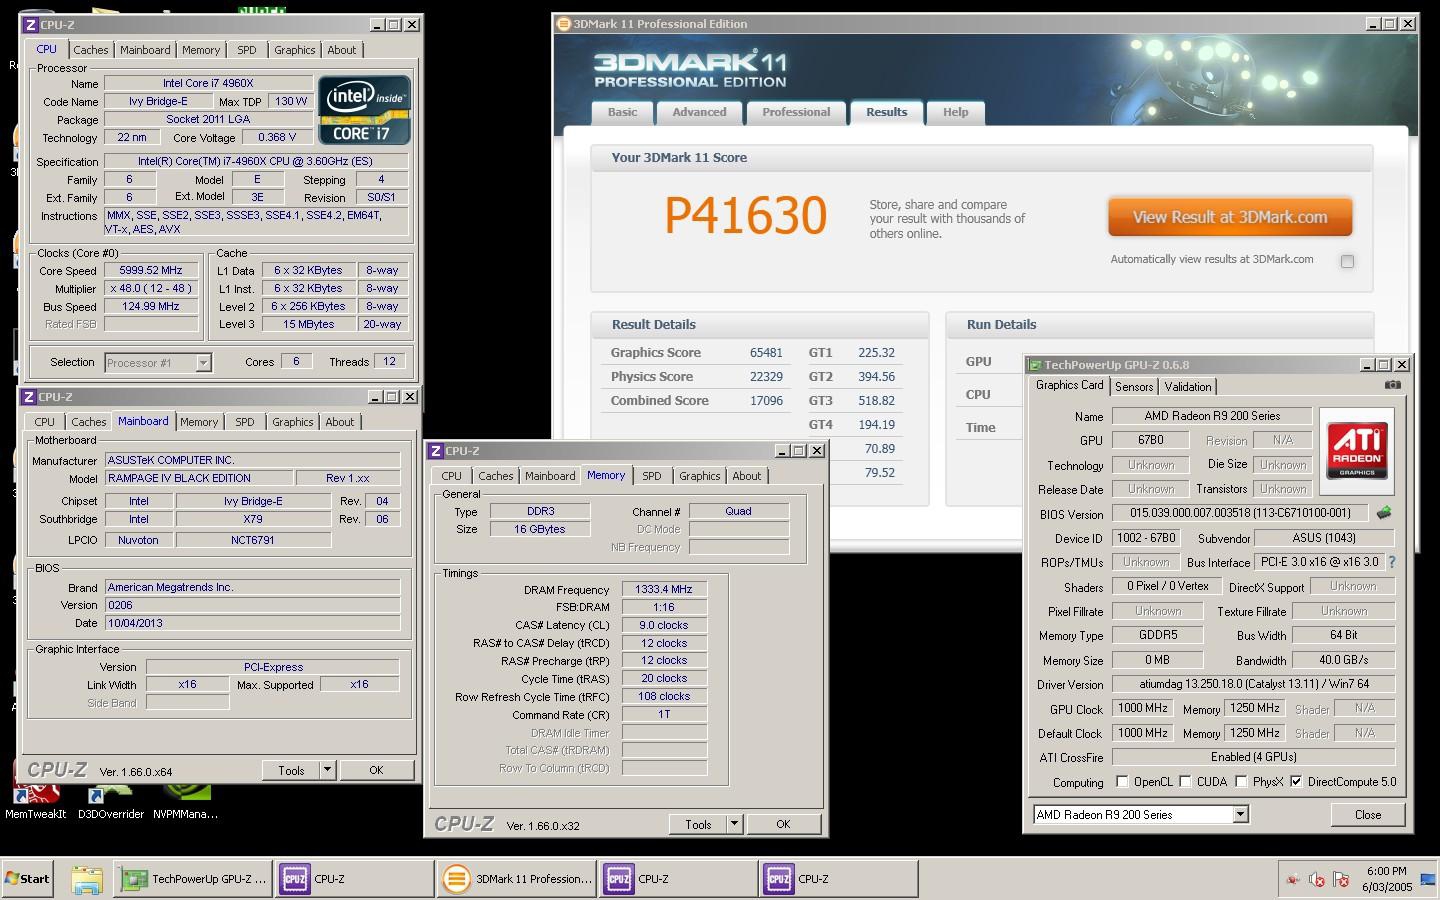Click the Memory CPU-Z window title icon

point(436,451)
